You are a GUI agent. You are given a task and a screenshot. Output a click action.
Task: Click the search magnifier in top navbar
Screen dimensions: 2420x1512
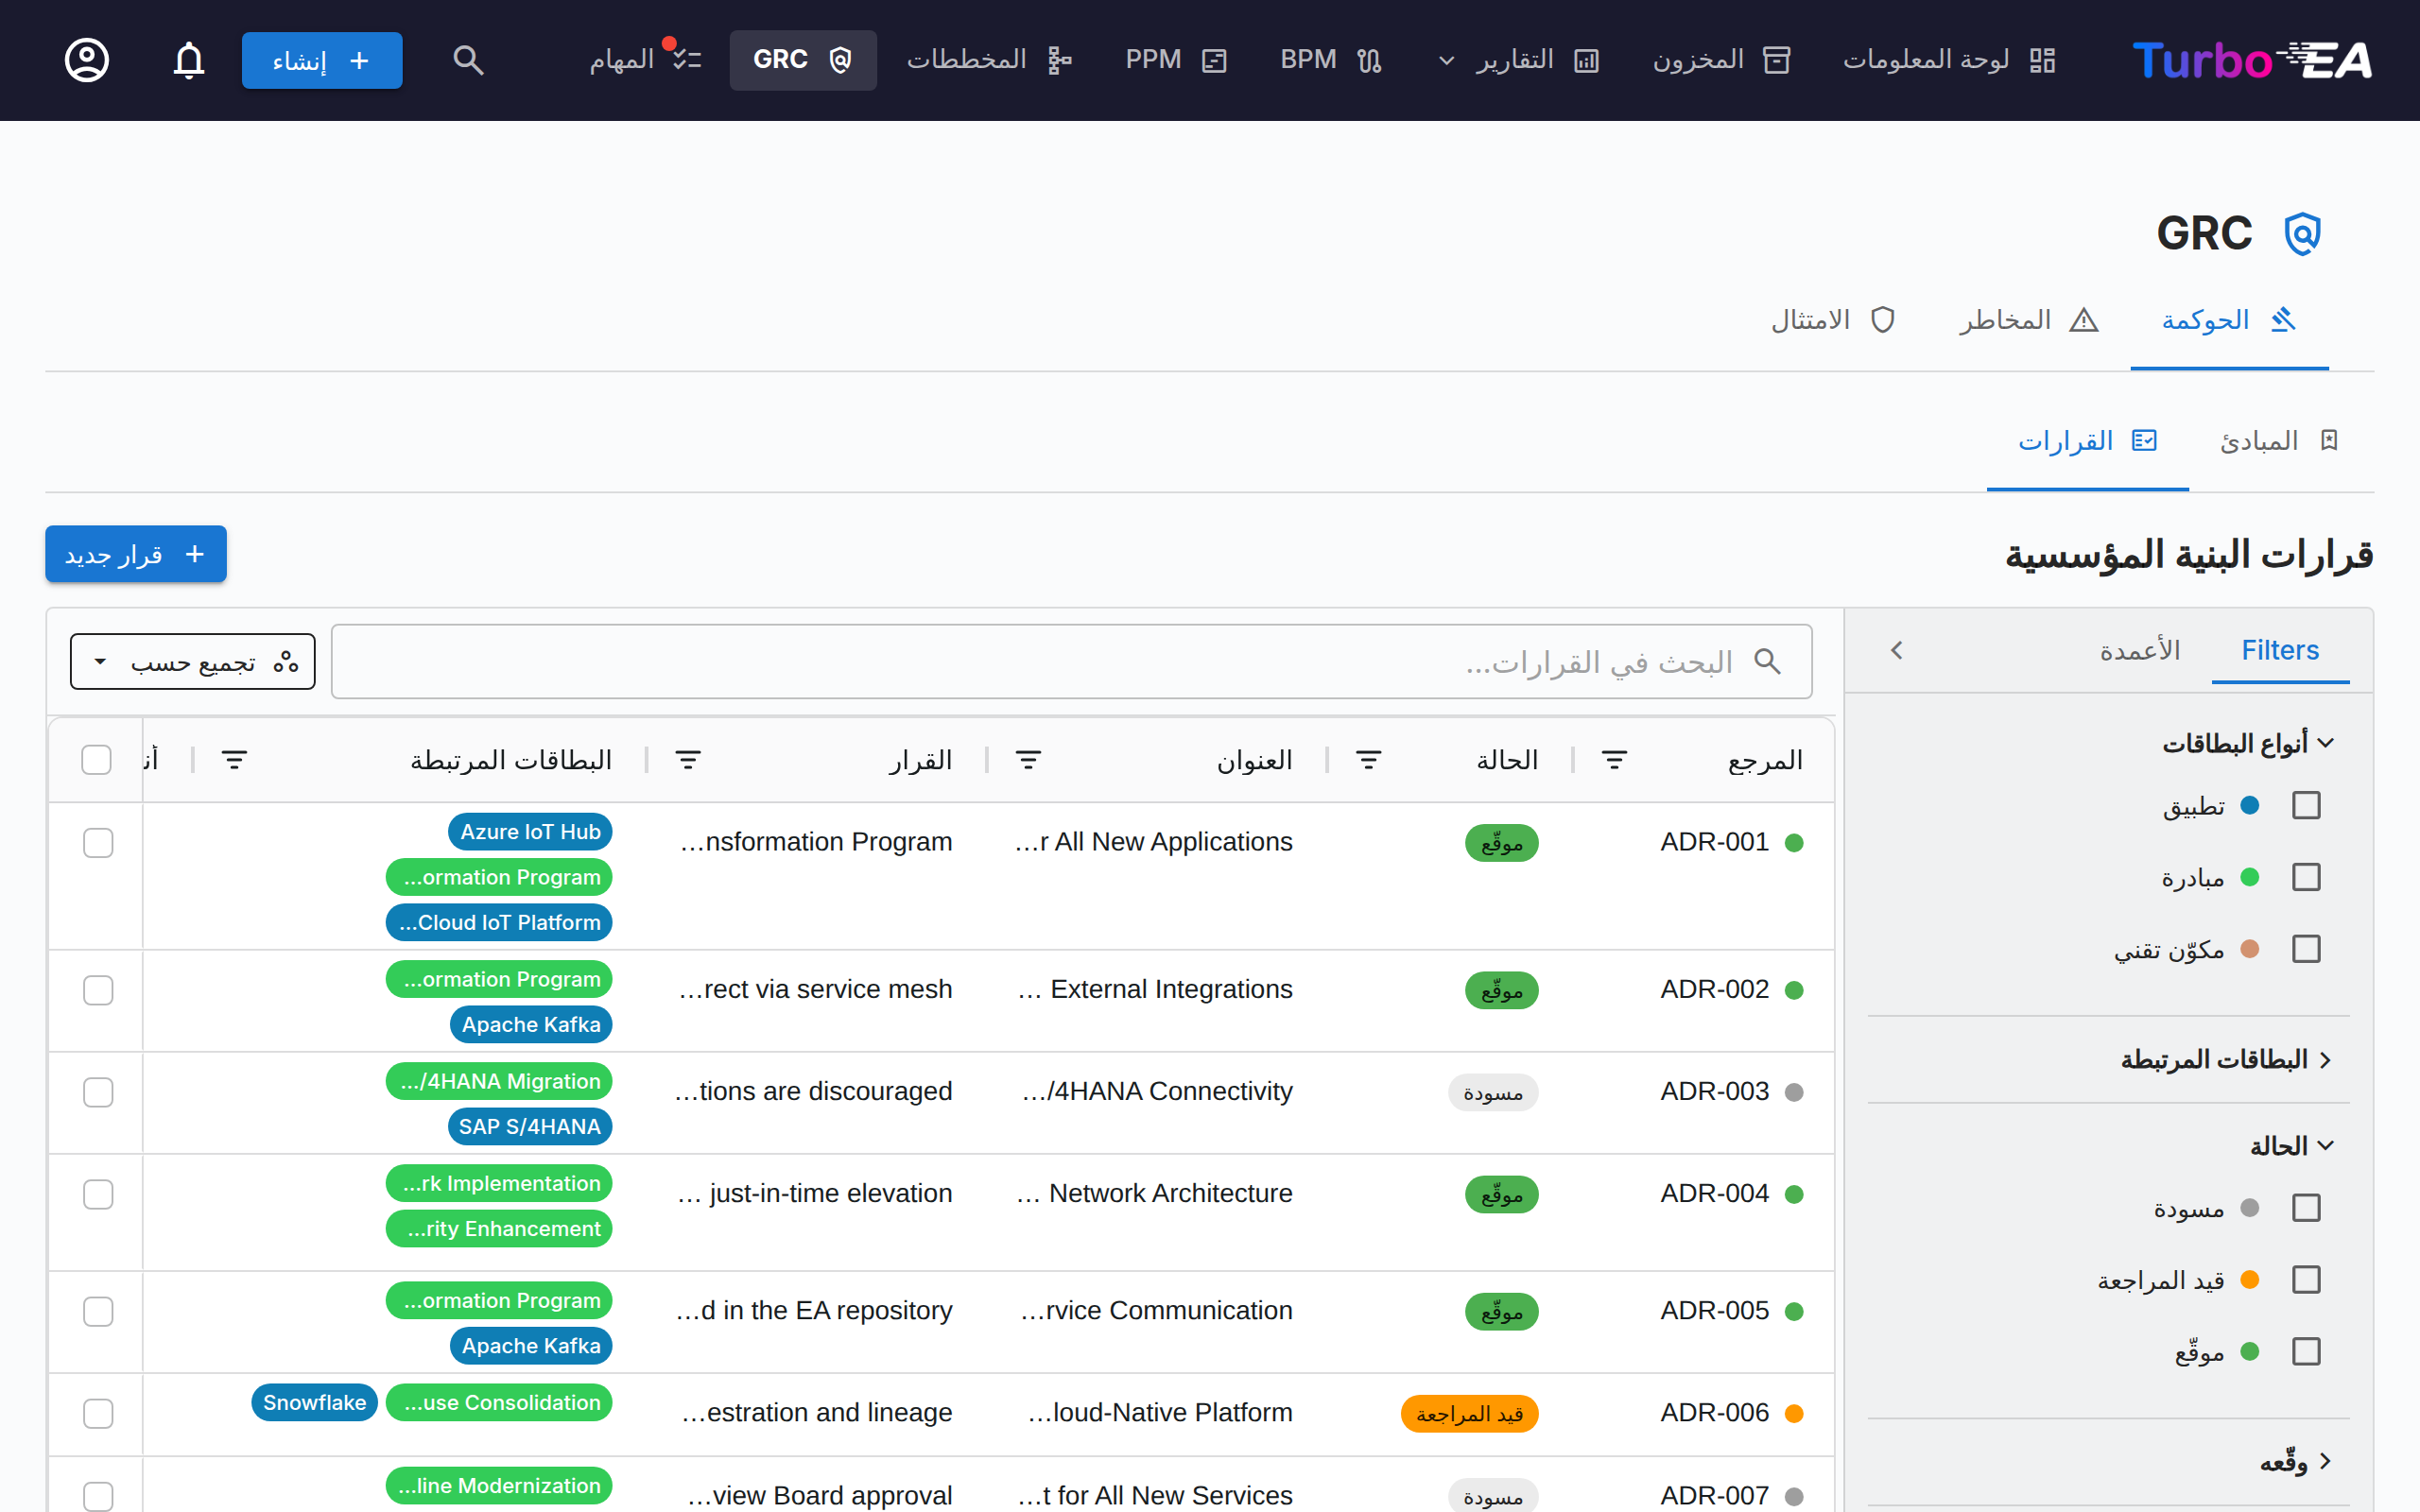click(468, 60)
